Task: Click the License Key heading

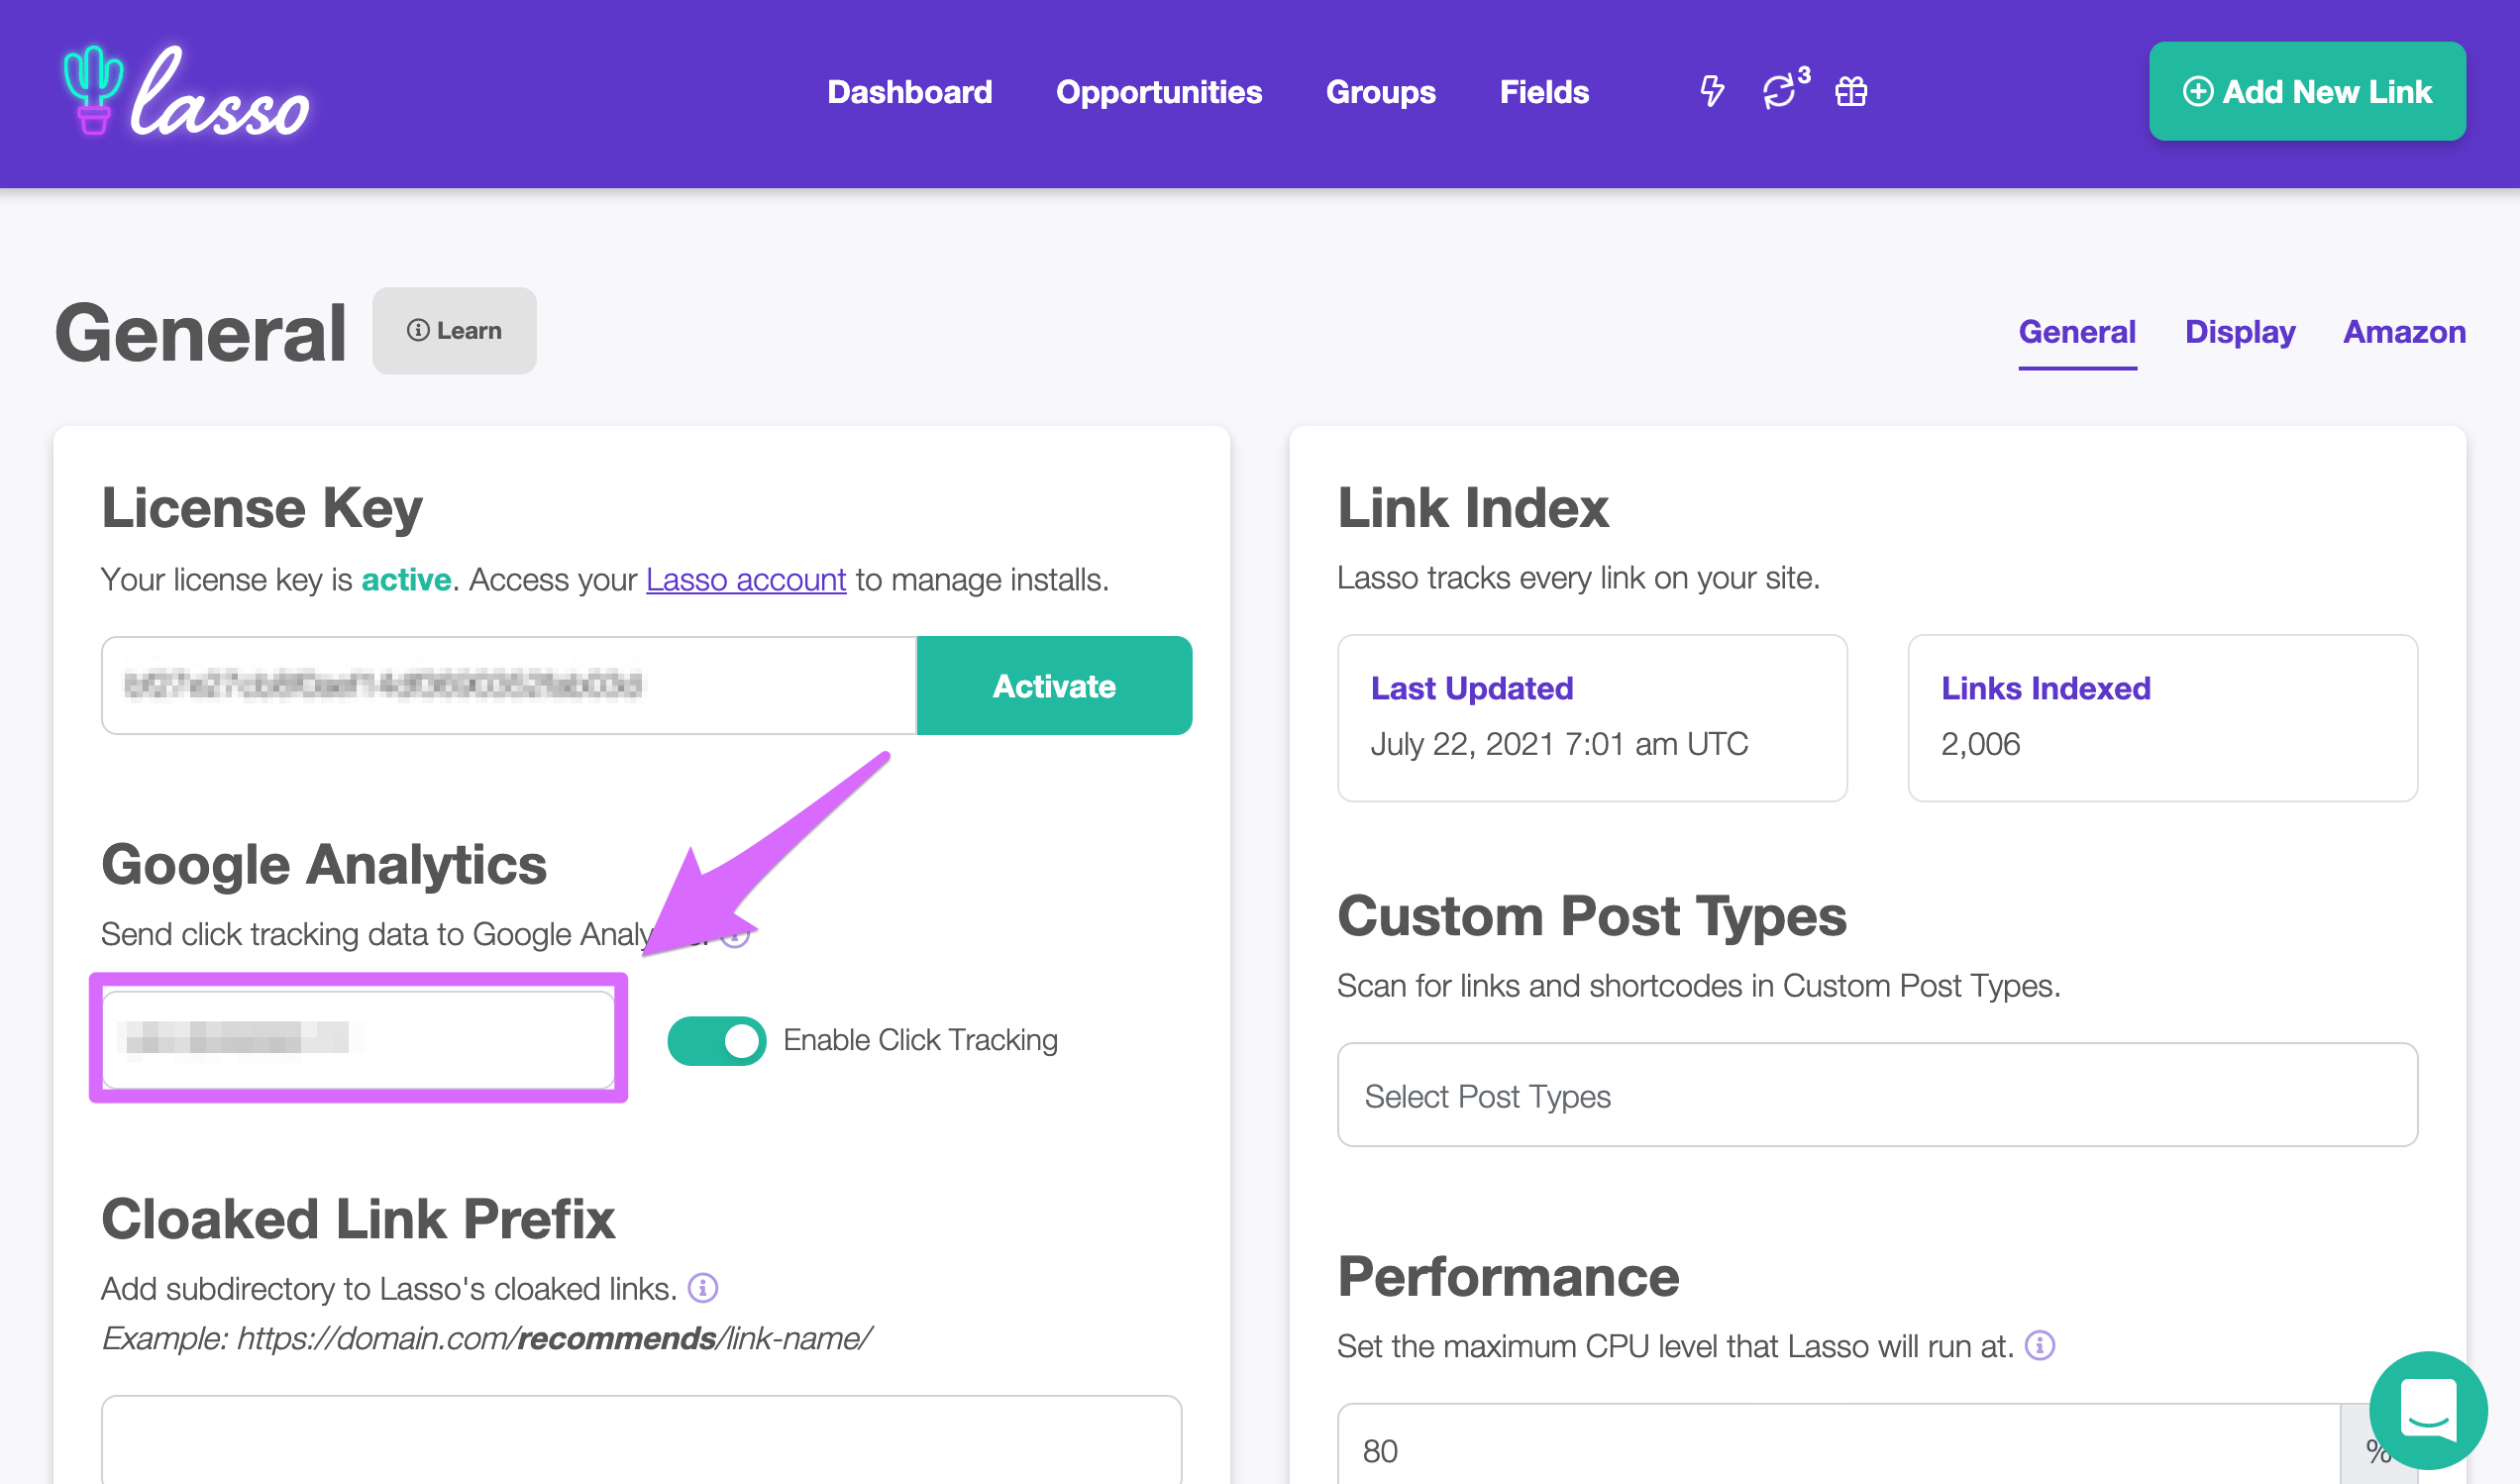Action: [262, 509]
